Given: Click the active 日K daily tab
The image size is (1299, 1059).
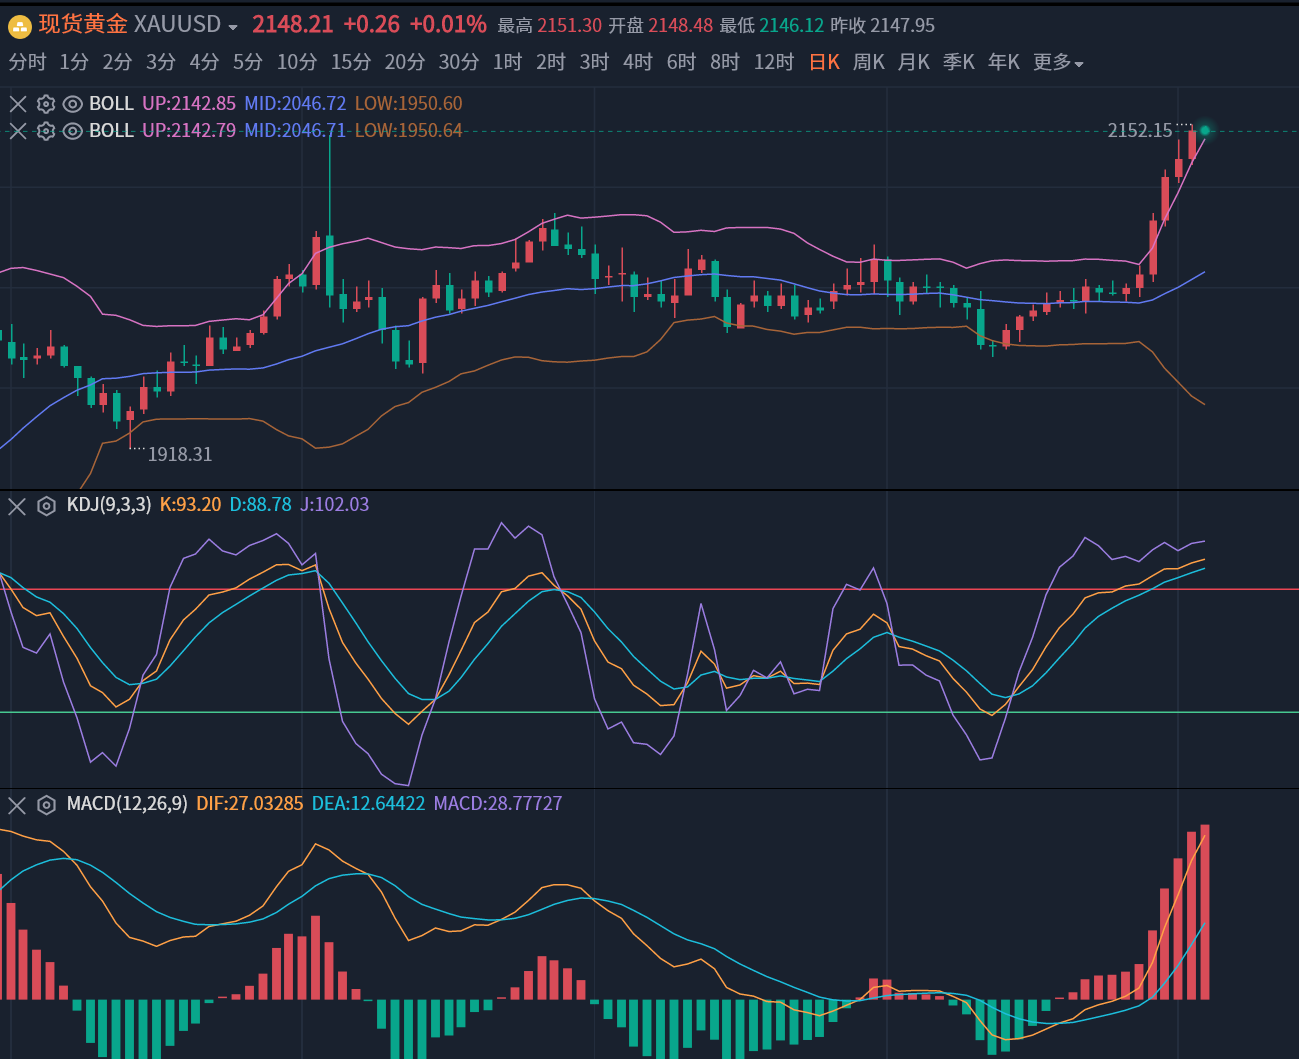Looking at the screenshot, I should [x=825, y=63].
